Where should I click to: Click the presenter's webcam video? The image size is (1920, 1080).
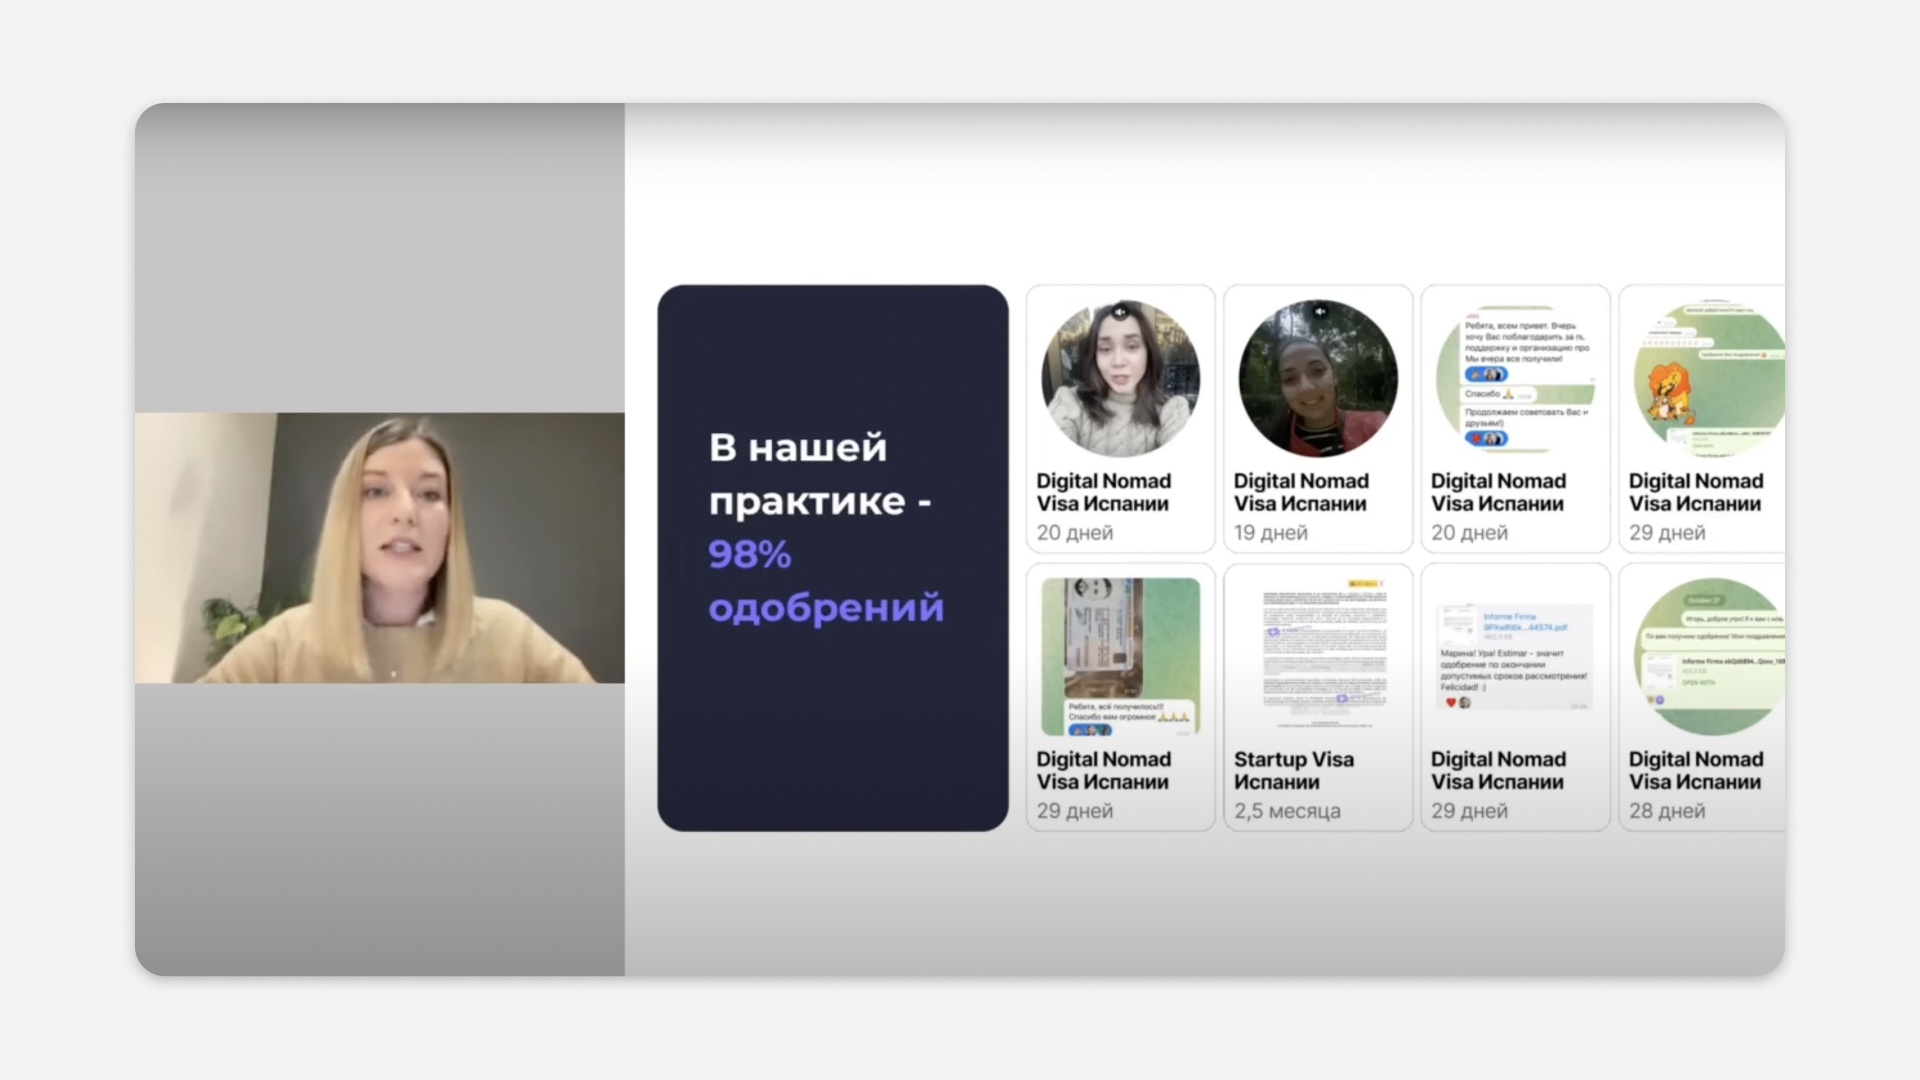(x=380, y=548)
